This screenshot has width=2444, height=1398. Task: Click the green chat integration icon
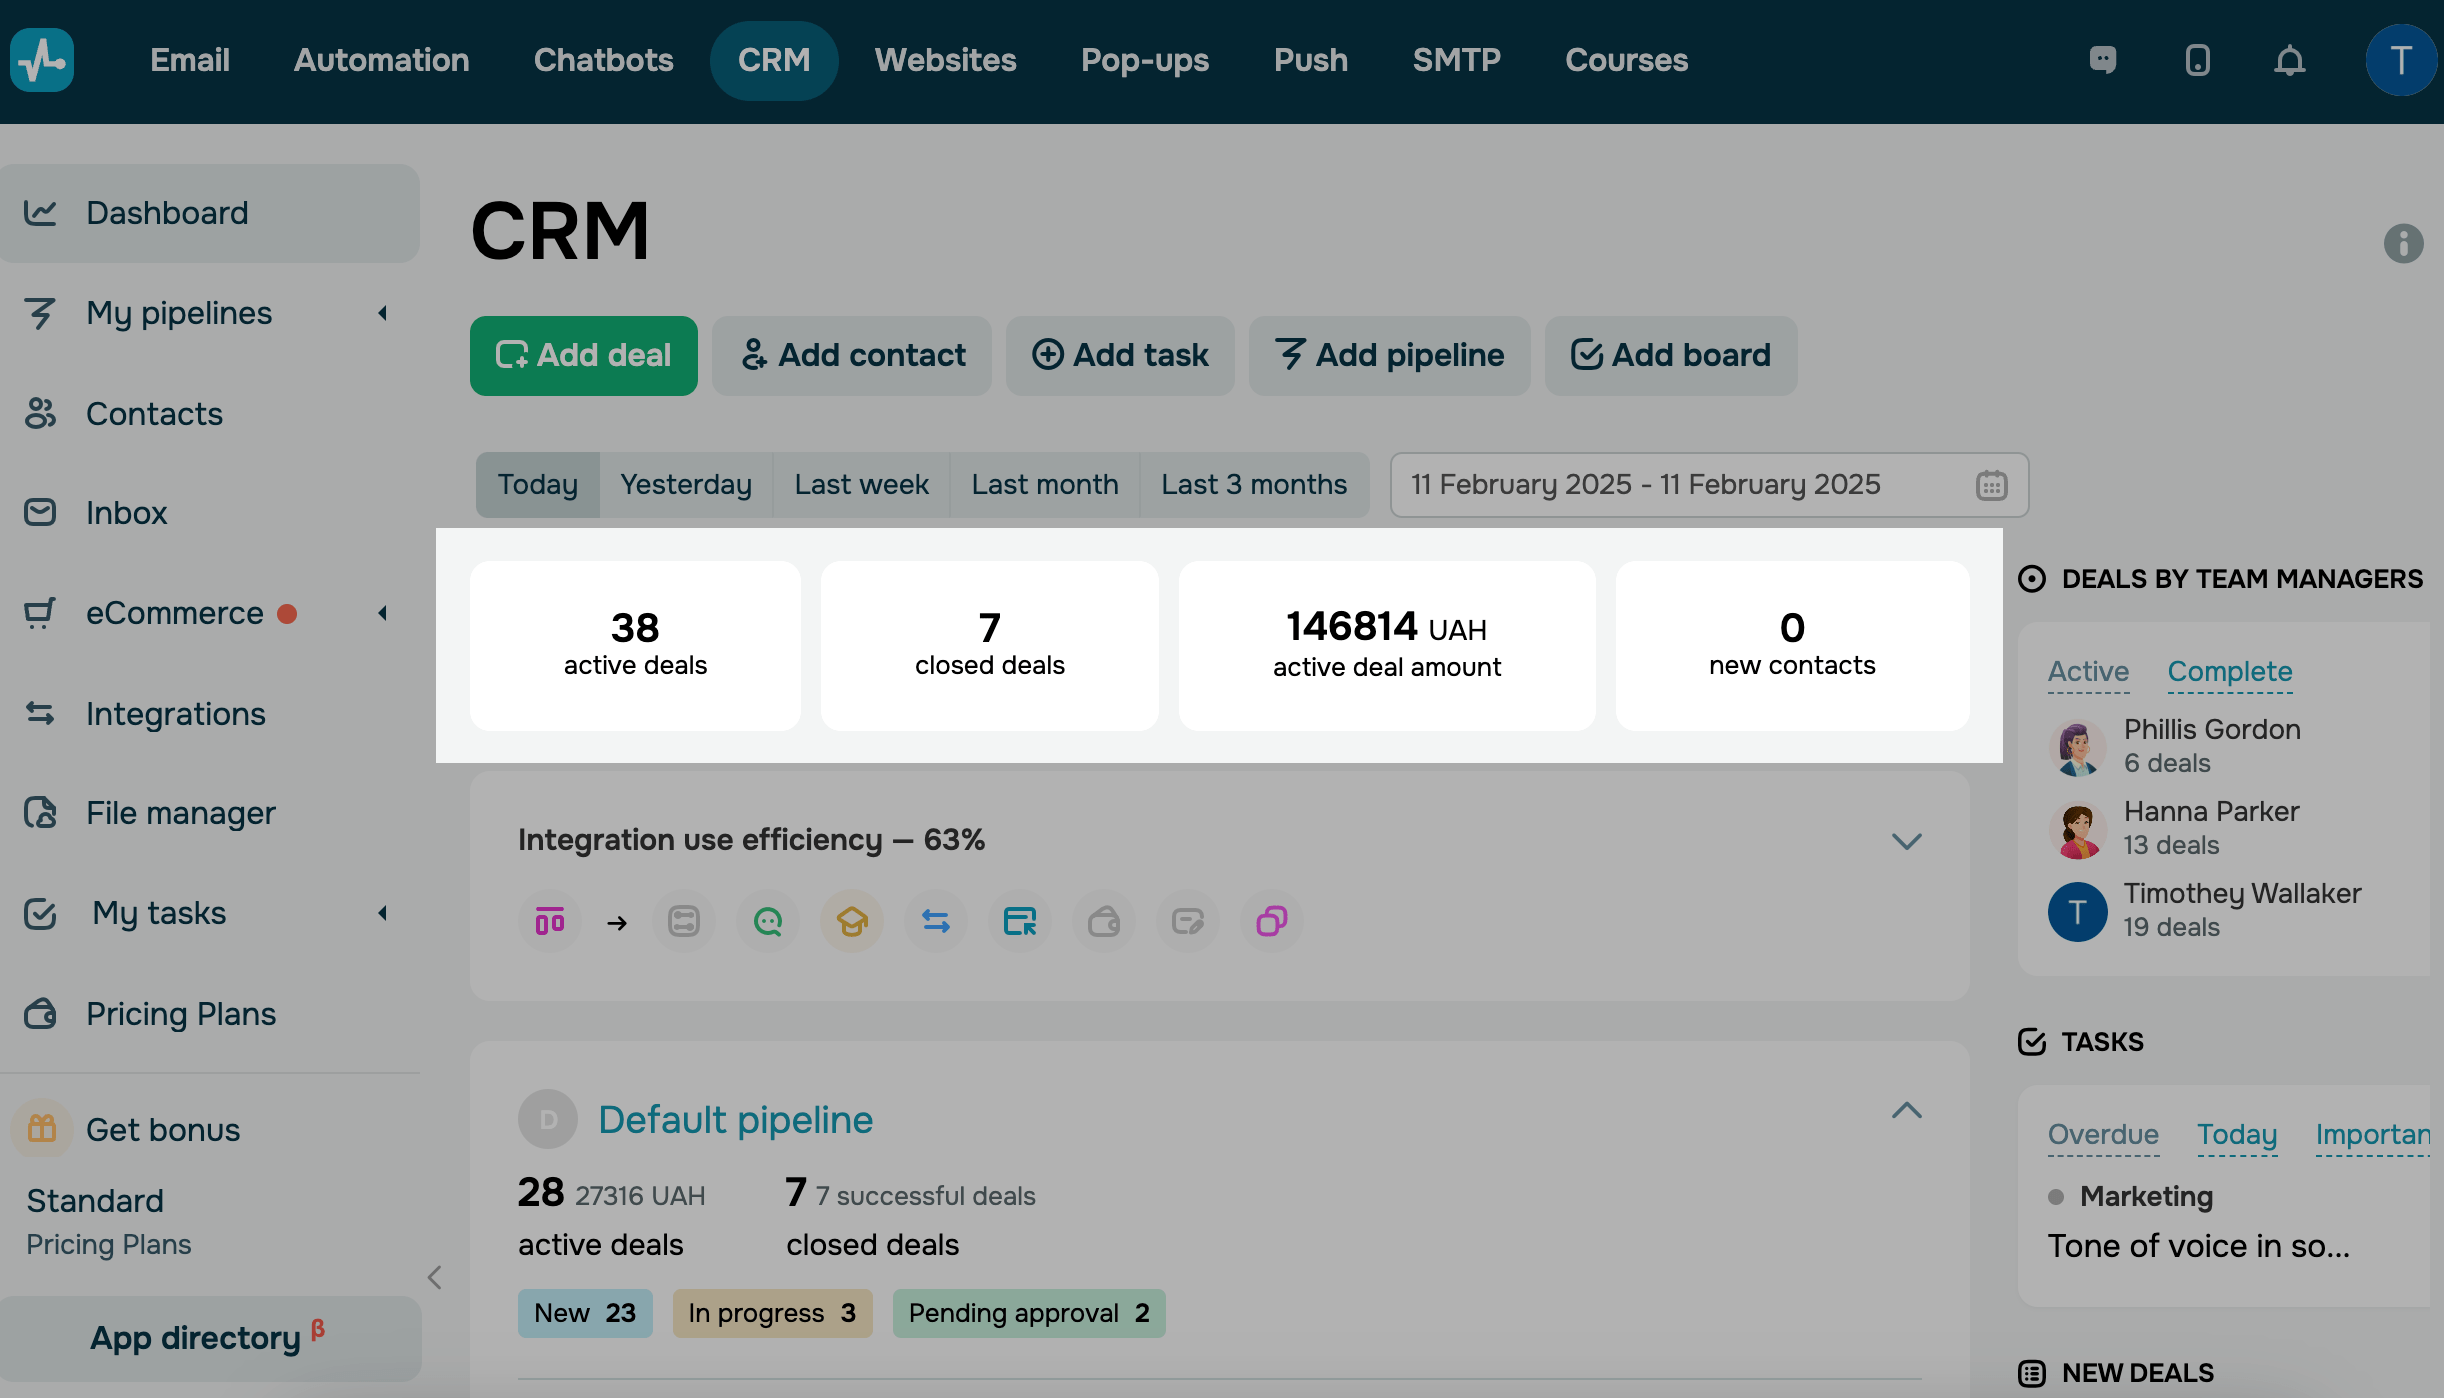pos(767,921)
